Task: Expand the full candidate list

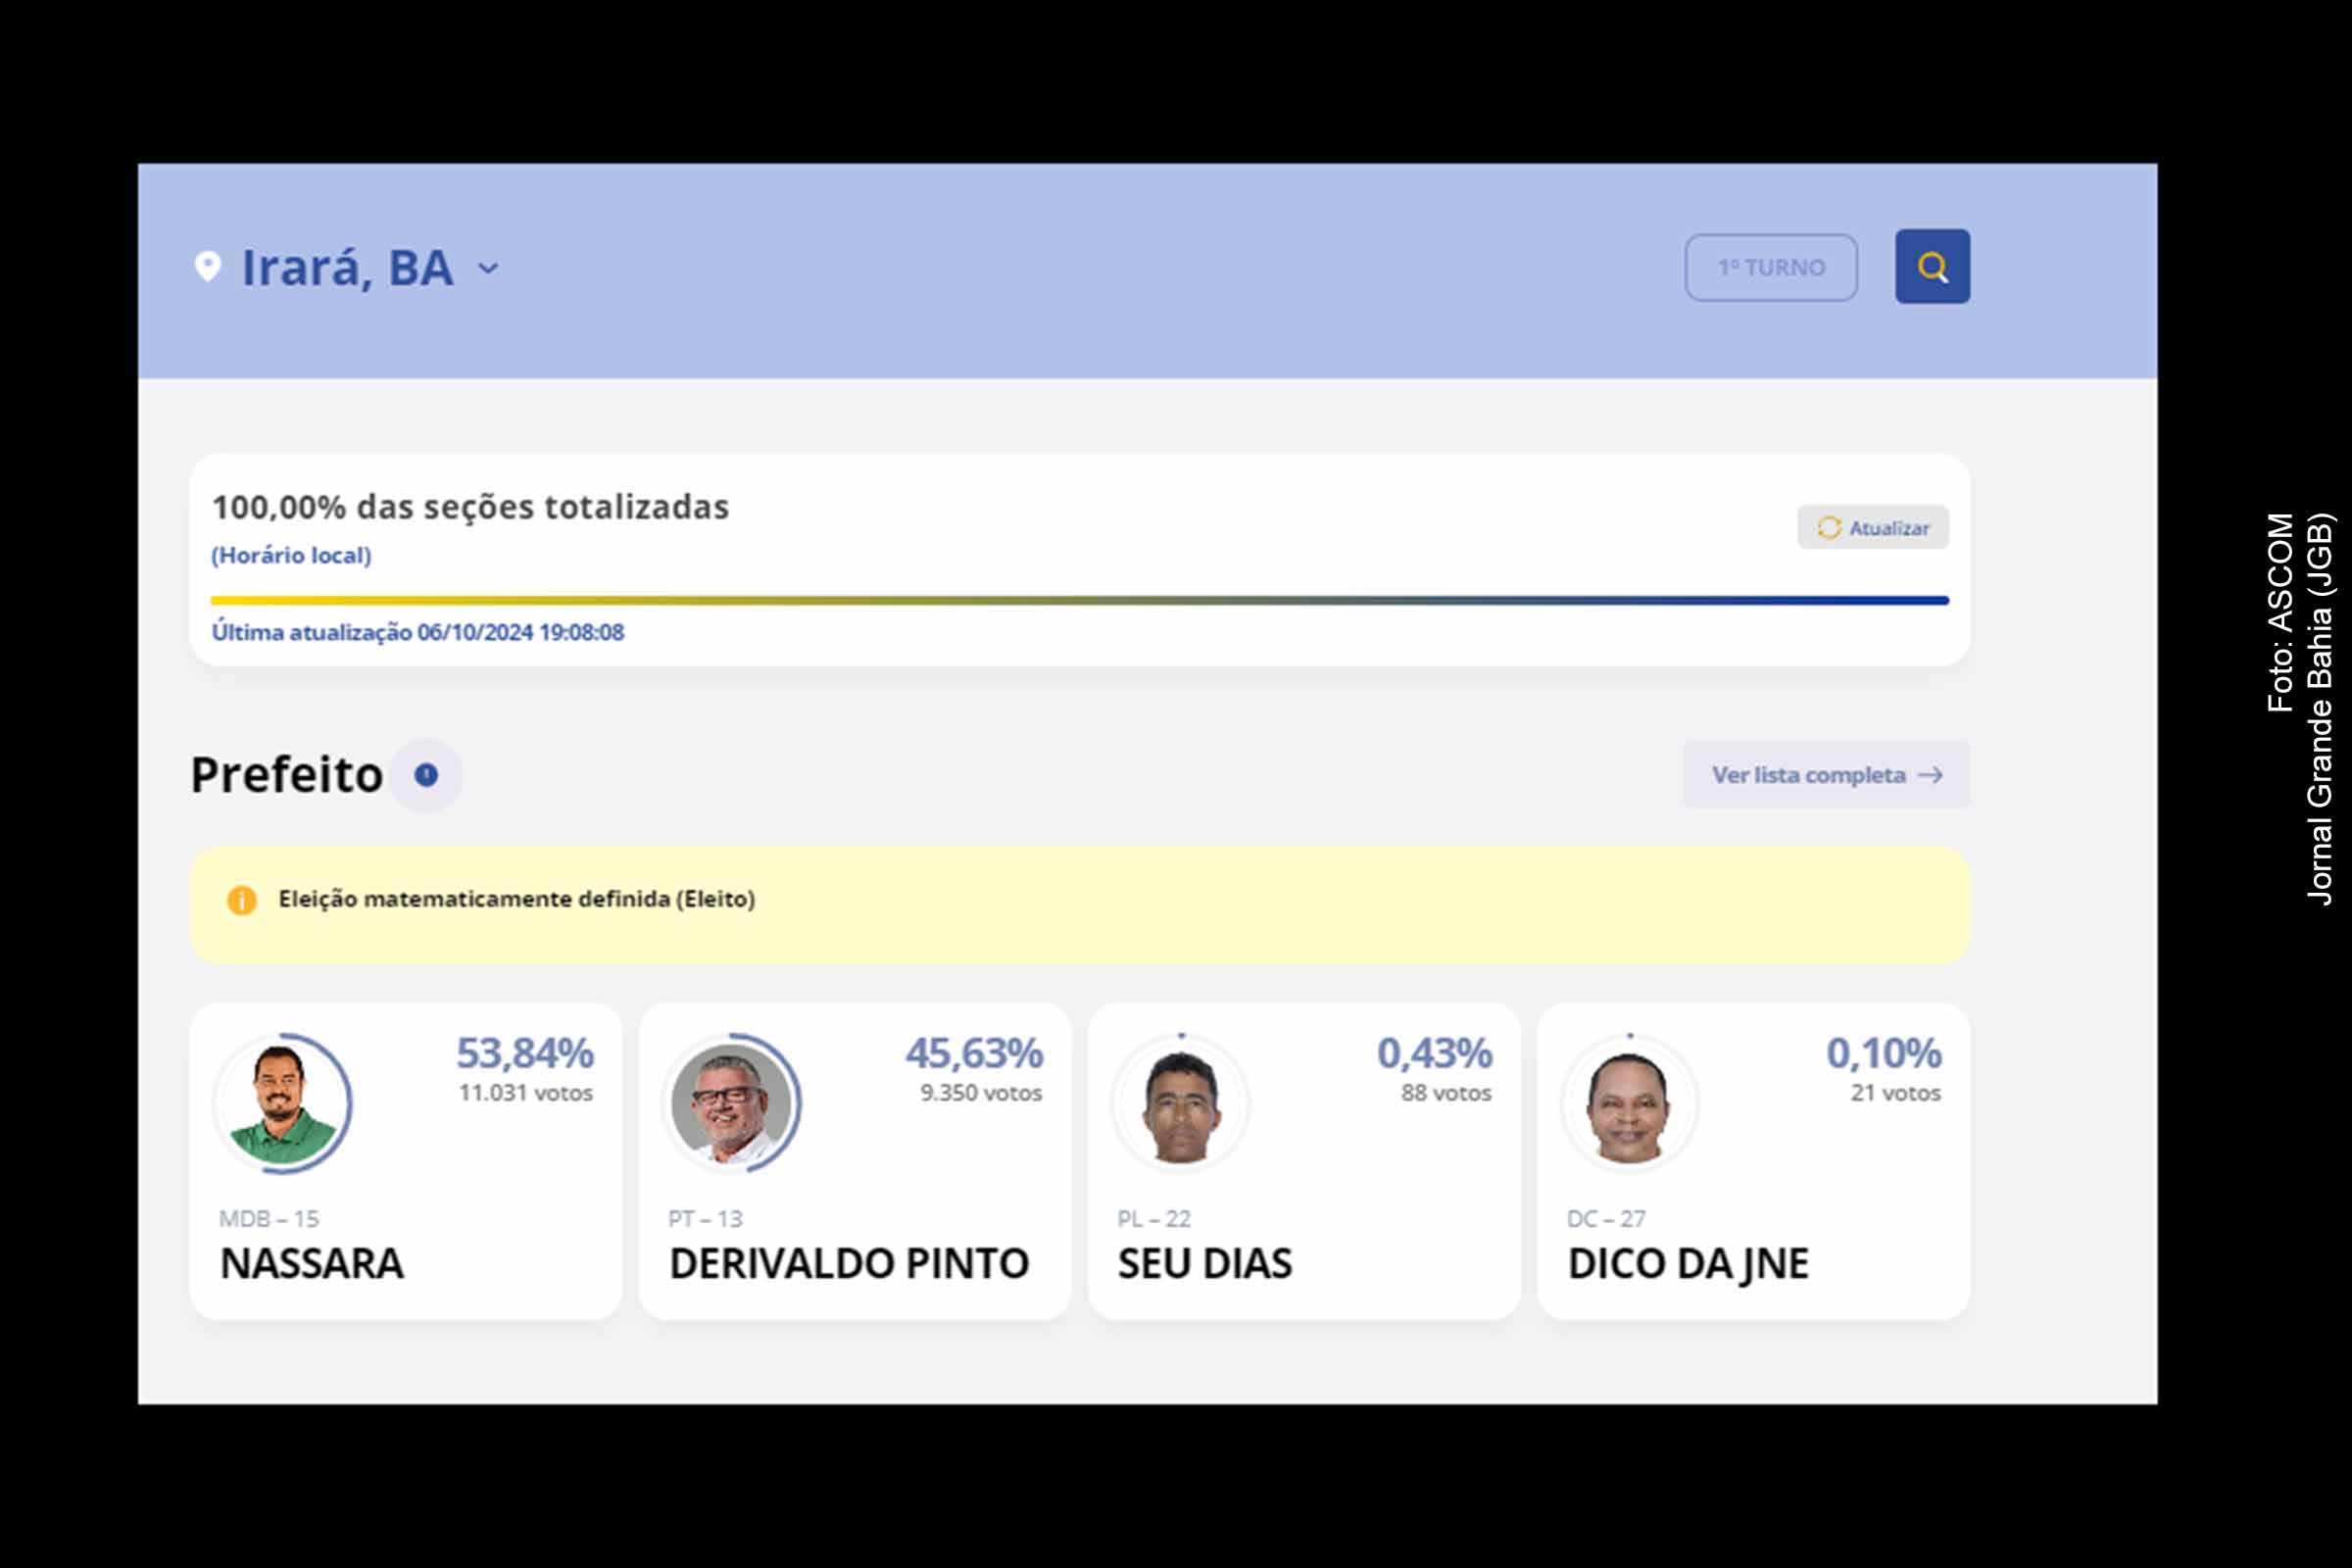Action: (1824, 775)
